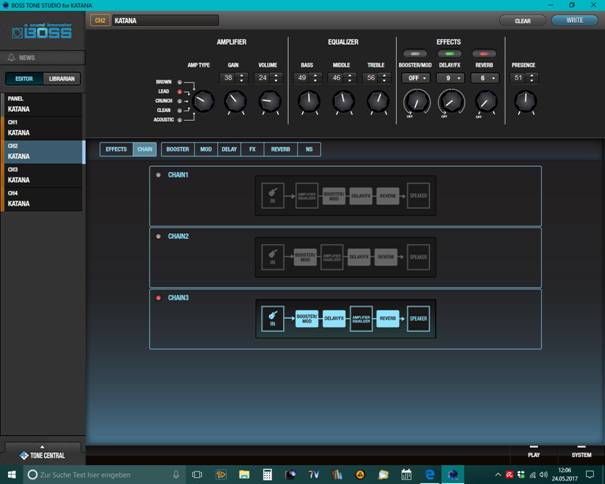Click the REVERB block in CHAIN2
The image size is (605, 484).
386,257
